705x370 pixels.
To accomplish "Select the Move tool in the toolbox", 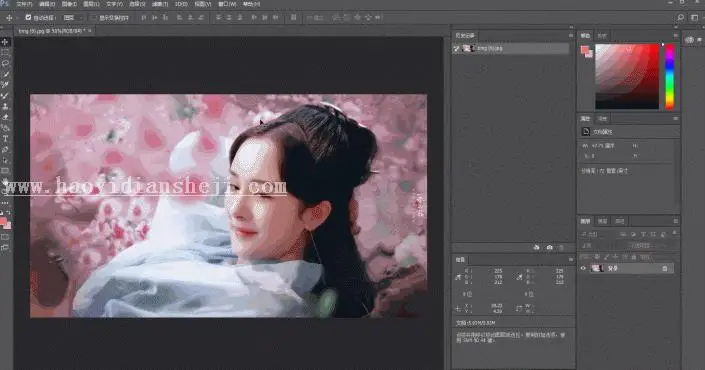I will (x=5, y=42).
